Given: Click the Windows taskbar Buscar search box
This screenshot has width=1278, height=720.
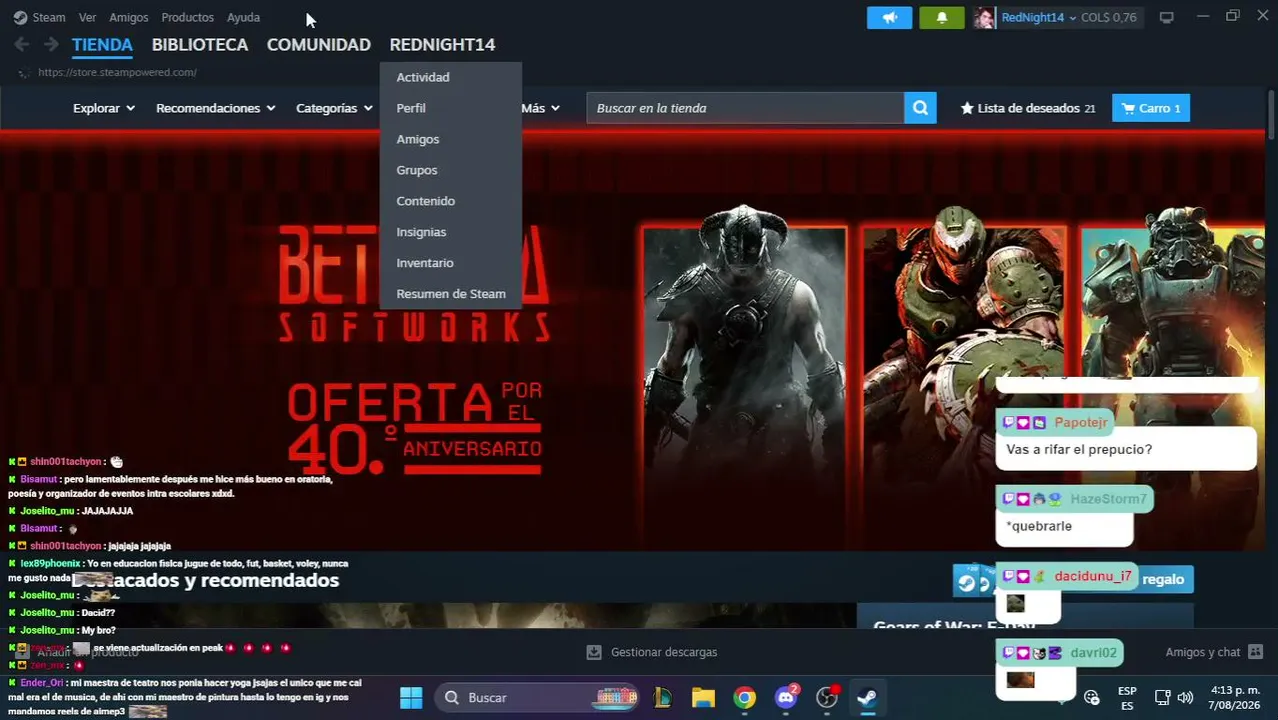Looking at the screenshot, I should tap(539, 697).
